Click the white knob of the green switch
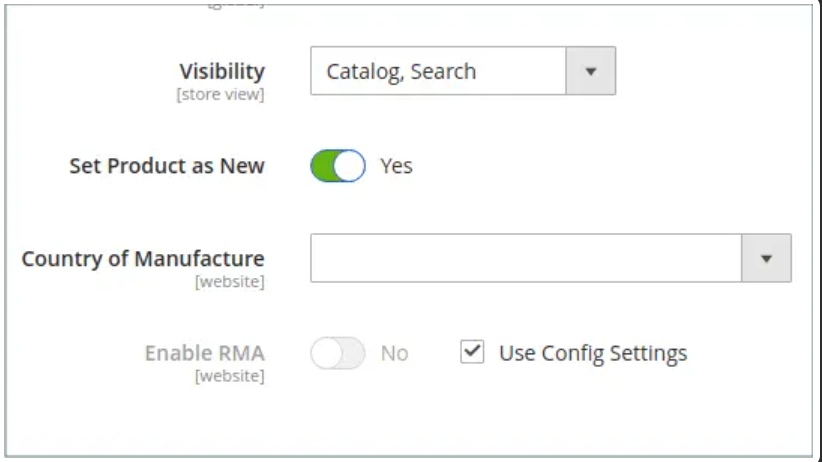822x462 pixels. coord(349,166)
